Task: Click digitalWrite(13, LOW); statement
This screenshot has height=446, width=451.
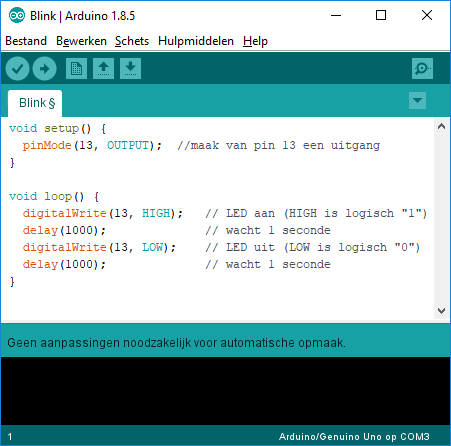Action: click(x=99, y=248)
